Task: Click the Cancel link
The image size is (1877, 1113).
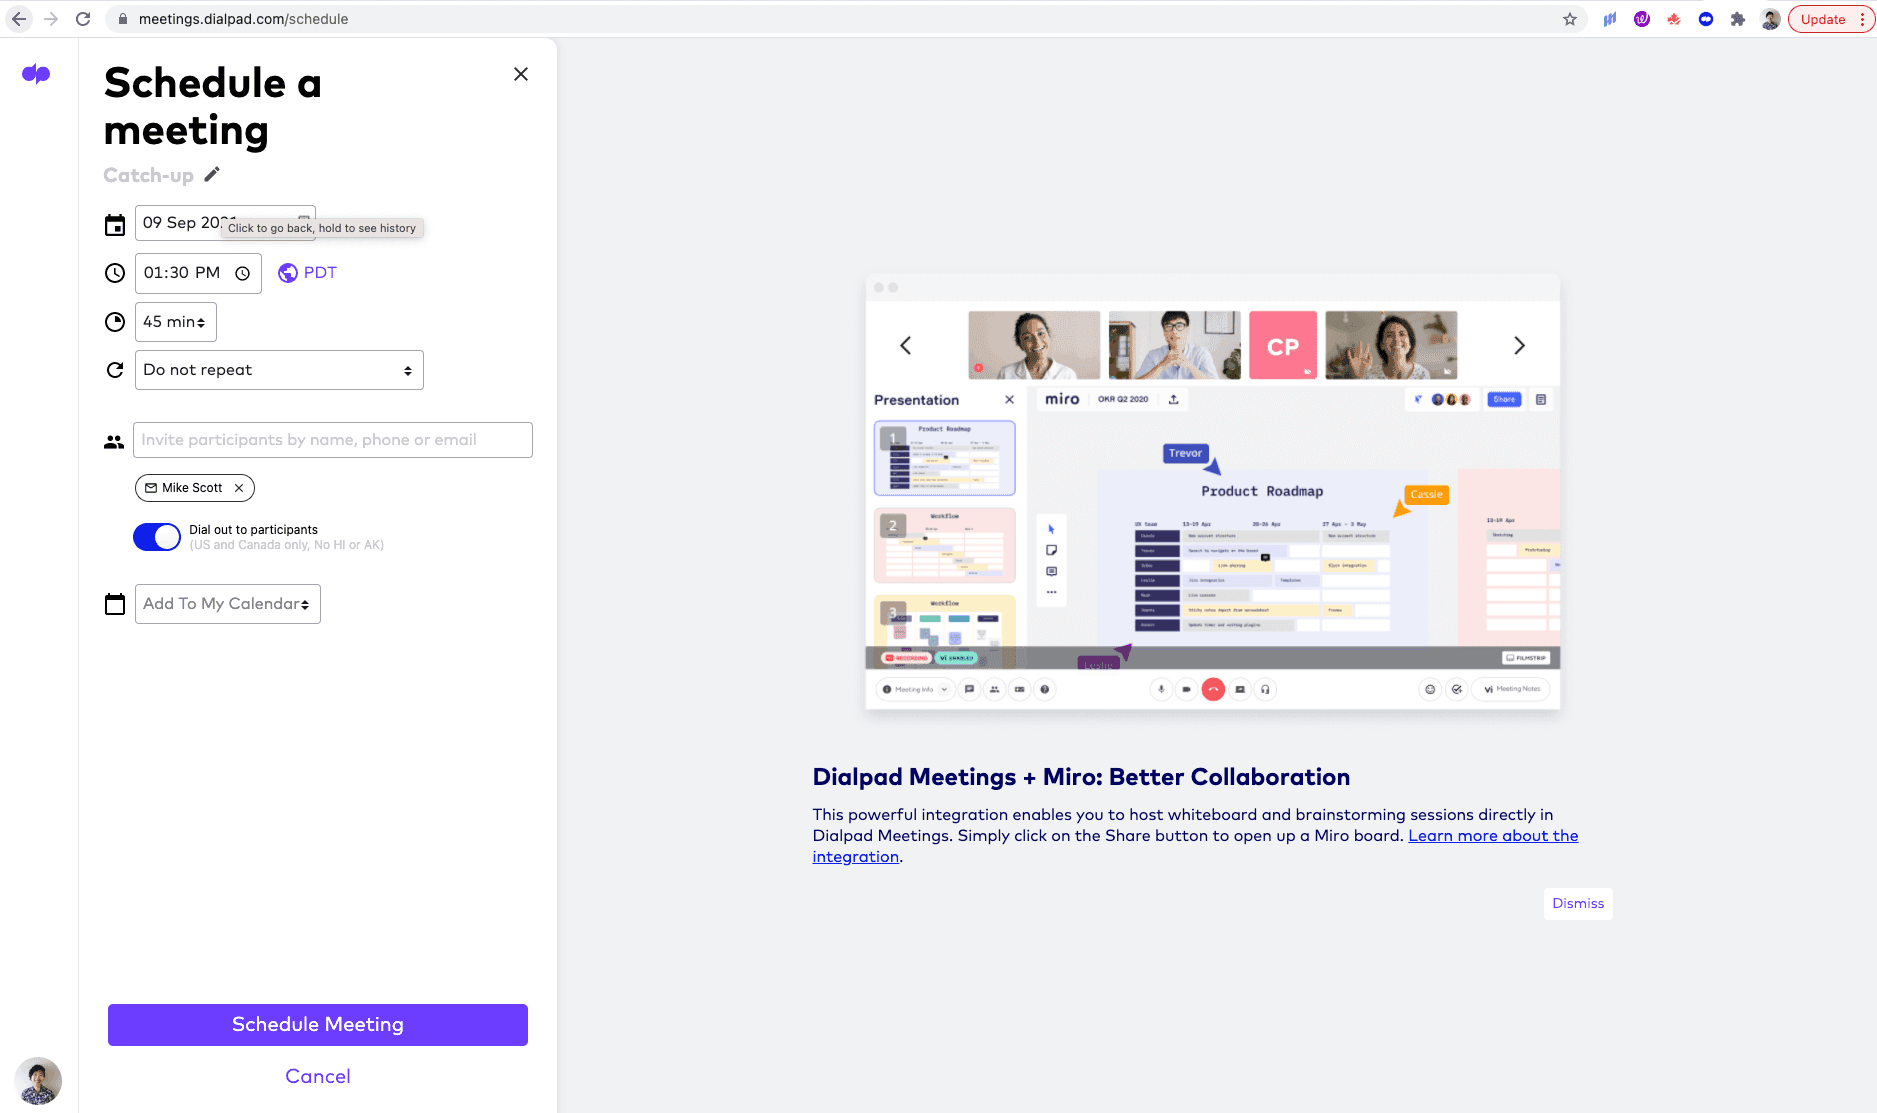Action: click(318, 1076)
